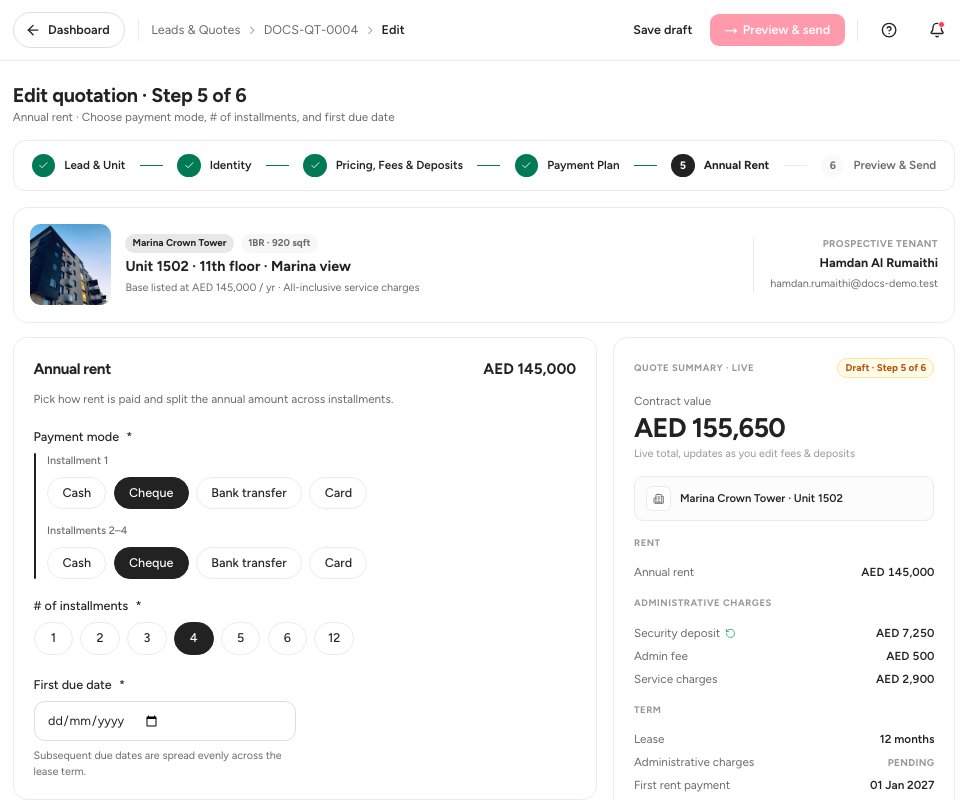The height and width of the screenshot is (800, 960).
Task: Click Unit 1502 · 11th floor · Marina view heading
Action: pos(238,267)
